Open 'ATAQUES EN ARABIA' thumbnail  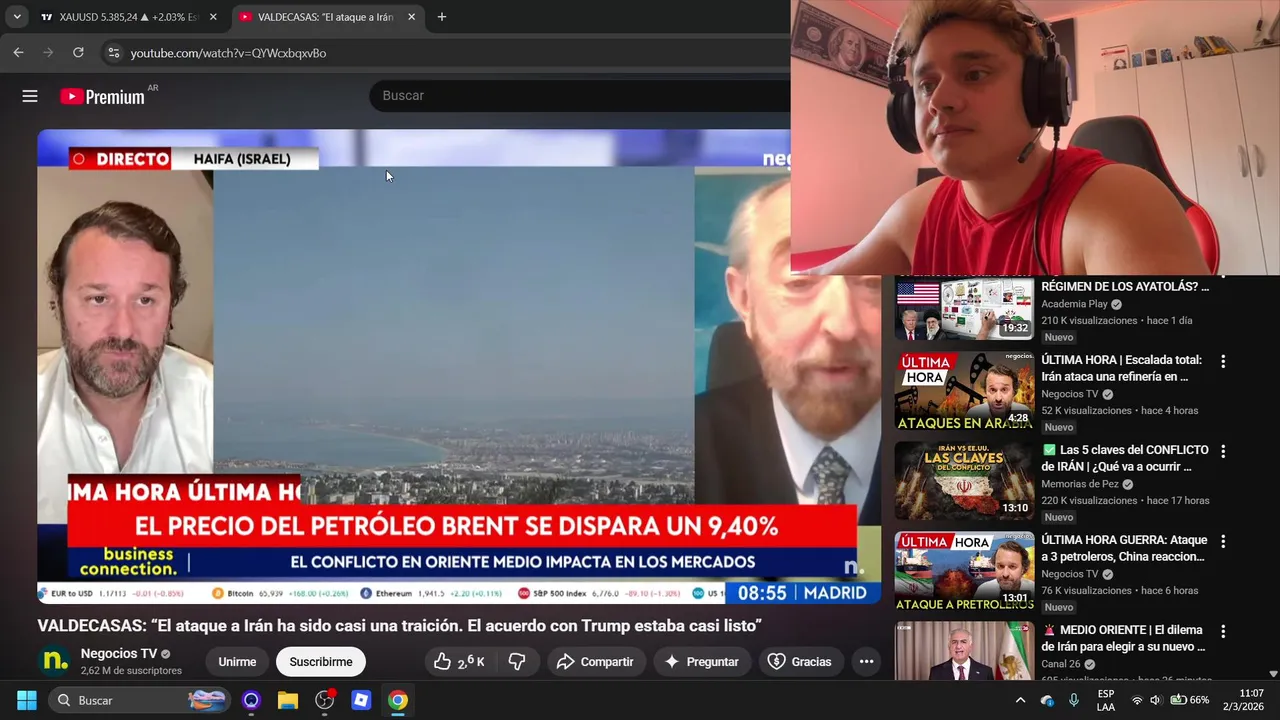pyautogui.click(x=964, y=391)
